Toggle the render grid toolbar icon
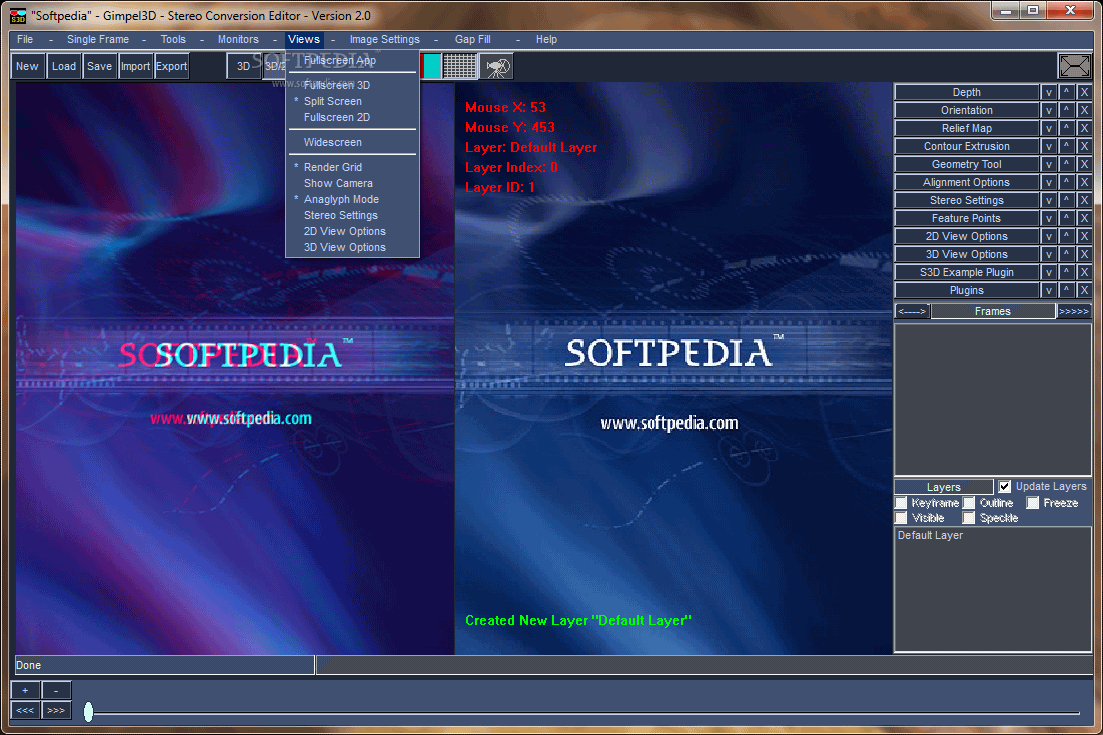 [459, 66]
